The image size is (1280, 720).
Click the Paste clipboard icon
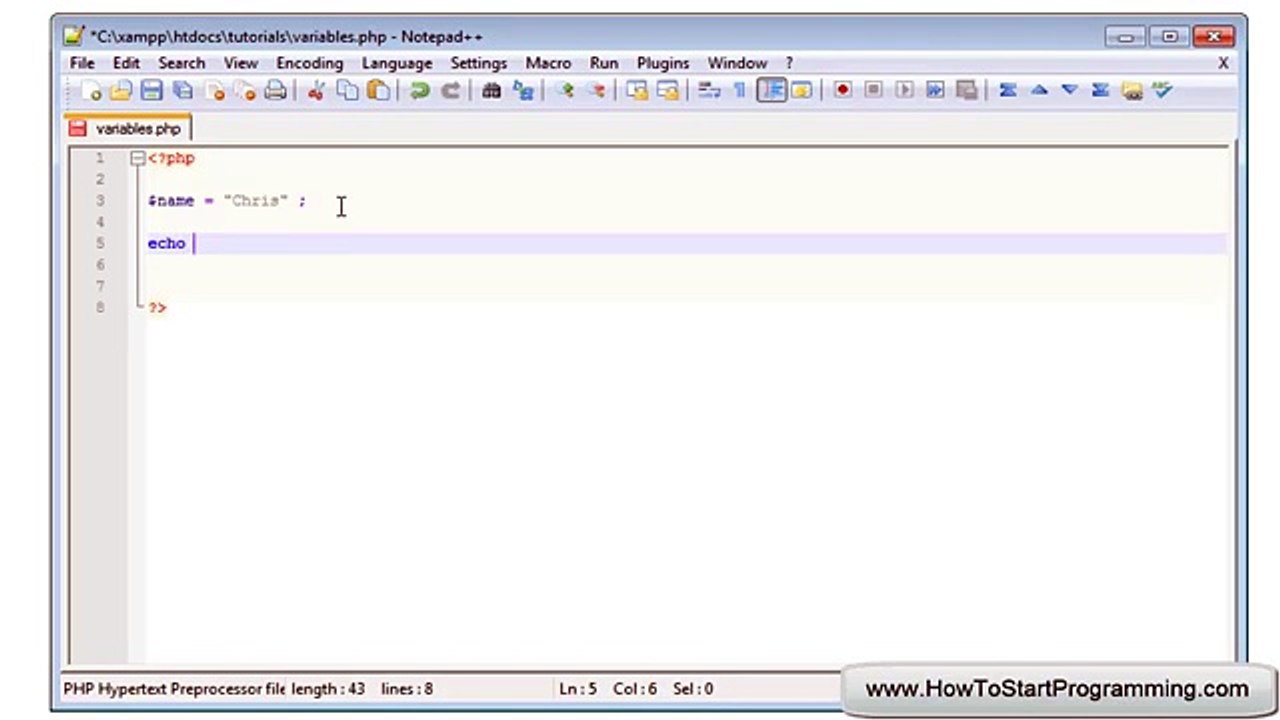tap(378, 91)
